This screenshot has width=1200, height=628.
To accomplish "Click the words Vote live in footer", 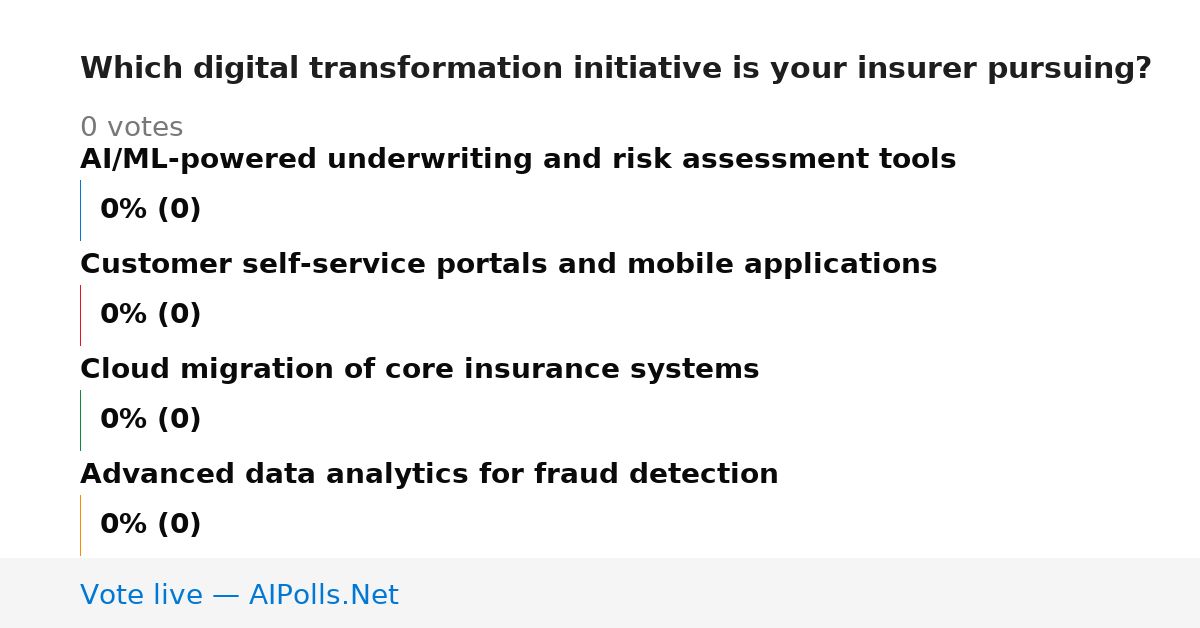I will (141, 595).
